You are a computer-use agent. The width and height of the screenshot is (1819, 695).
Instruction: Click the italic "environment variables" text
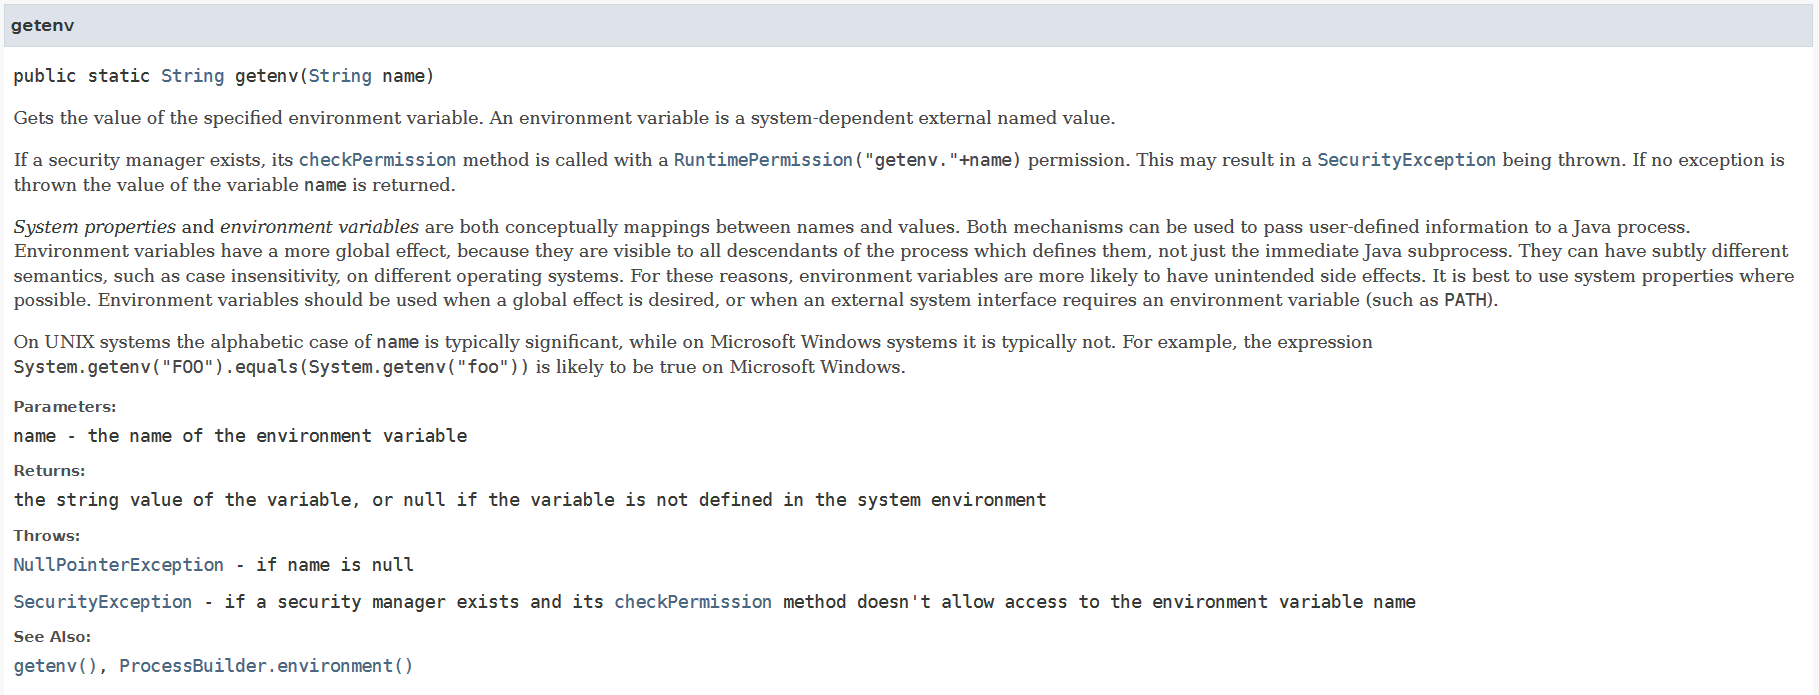click(319, 227)
